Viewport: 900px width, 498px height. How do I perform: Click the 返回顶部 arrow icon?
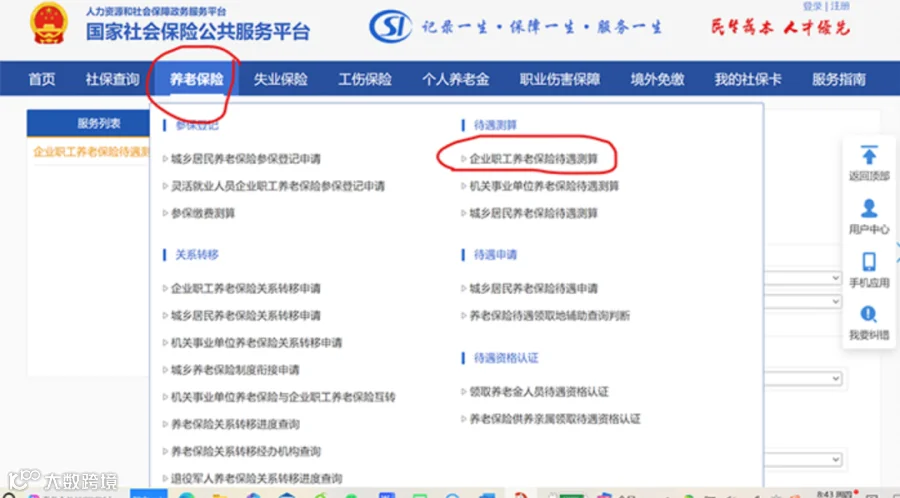coord(869,155)
